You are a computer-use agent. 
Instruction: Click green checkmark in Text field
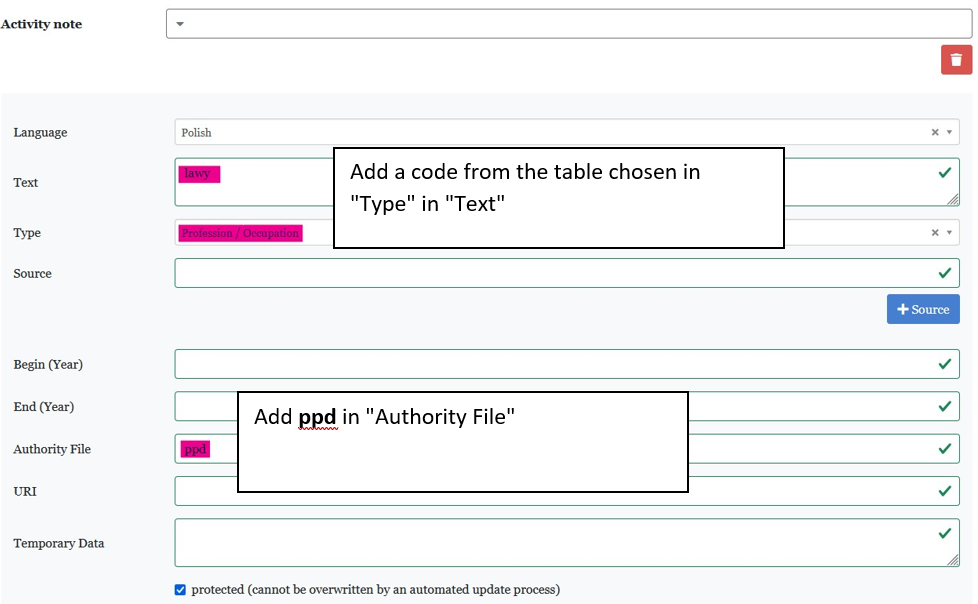pyautogui.click(x=945, y=173)
